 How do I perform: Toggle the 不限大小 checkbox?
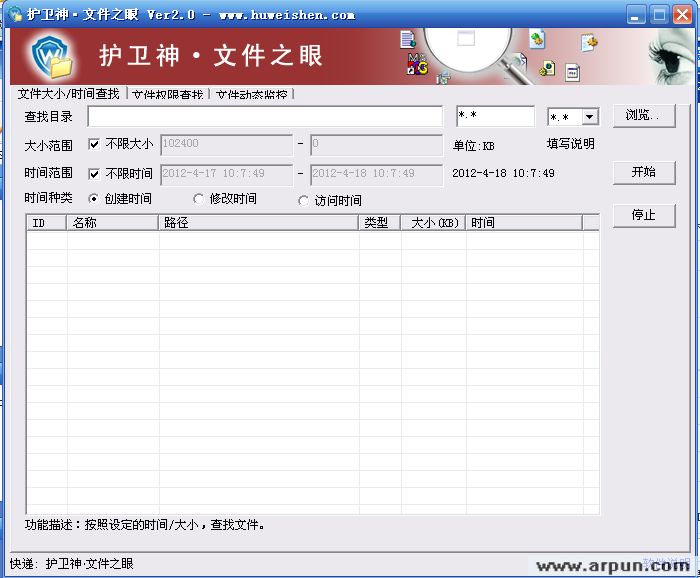click(95, 144)
